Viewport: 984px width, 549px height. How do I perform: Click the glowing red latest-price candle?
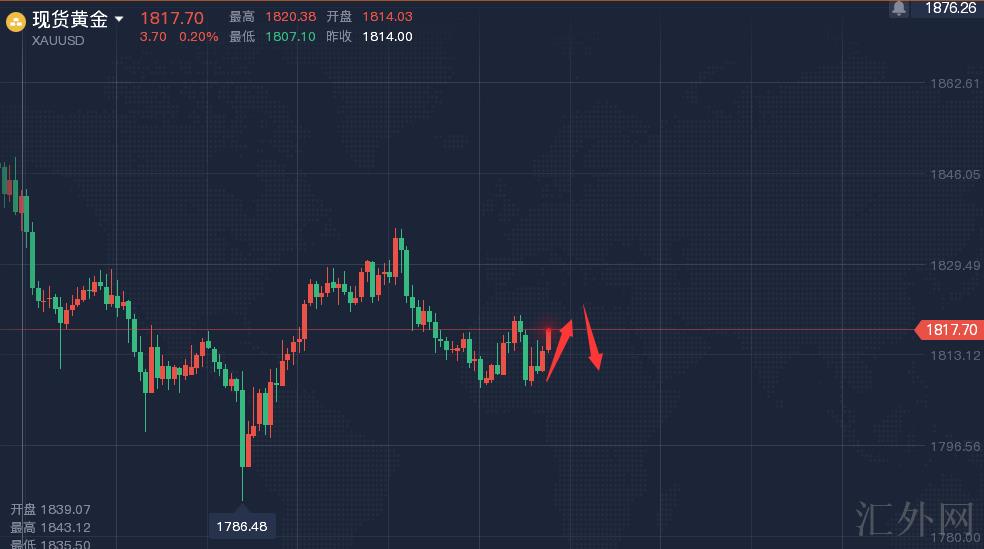tap(549, 335)
